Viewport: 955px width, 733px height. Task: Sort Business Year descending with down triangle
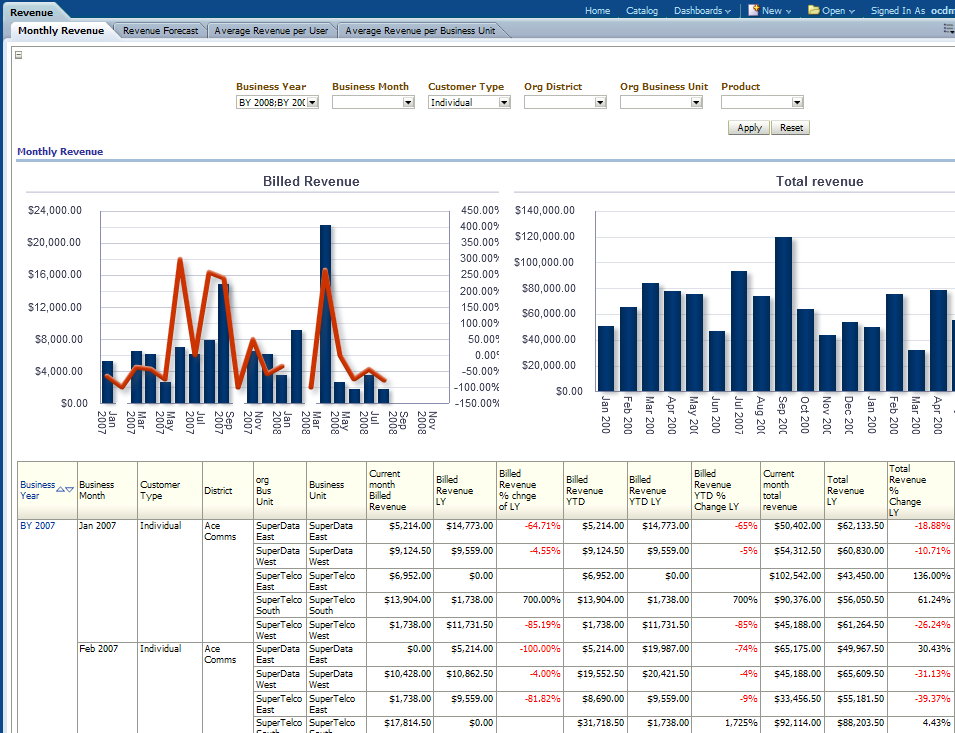tap(69, 489)
